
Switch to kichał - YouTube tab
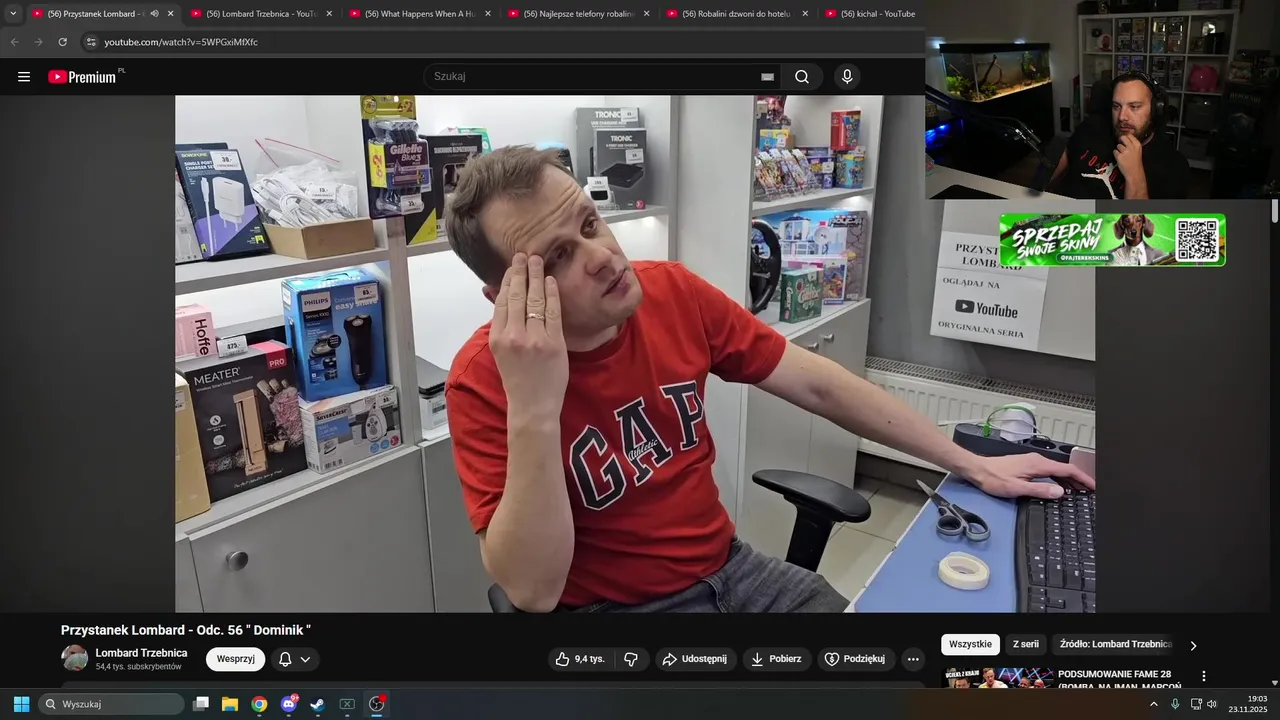coord(870,14)
